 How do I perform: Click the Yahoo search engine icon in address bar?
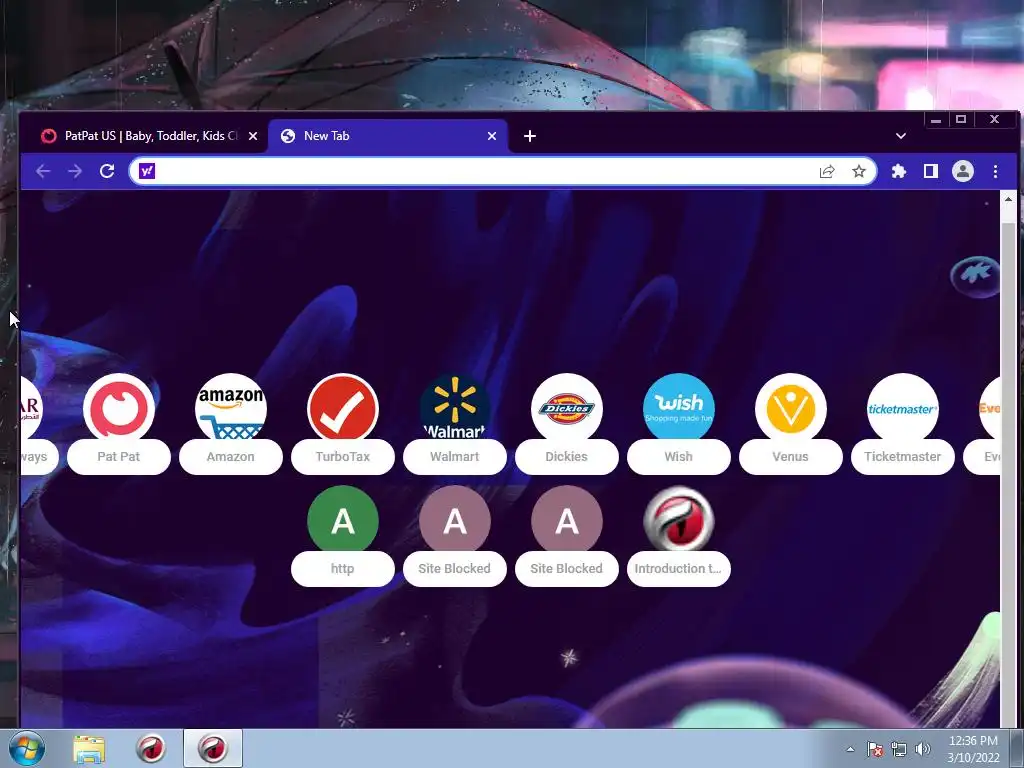pos(147,171)
